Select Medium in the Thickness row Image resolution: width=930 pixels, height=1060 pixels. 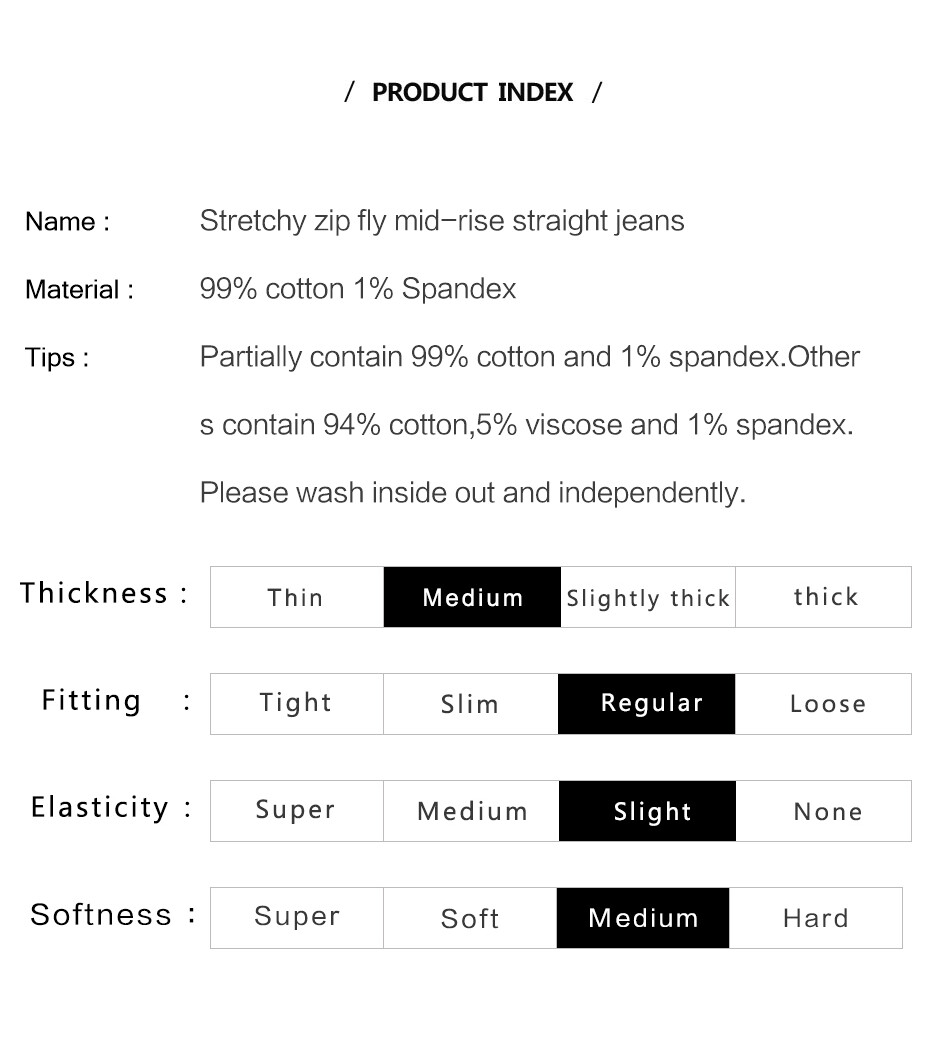pyautogui.click(x=472, y=597)
